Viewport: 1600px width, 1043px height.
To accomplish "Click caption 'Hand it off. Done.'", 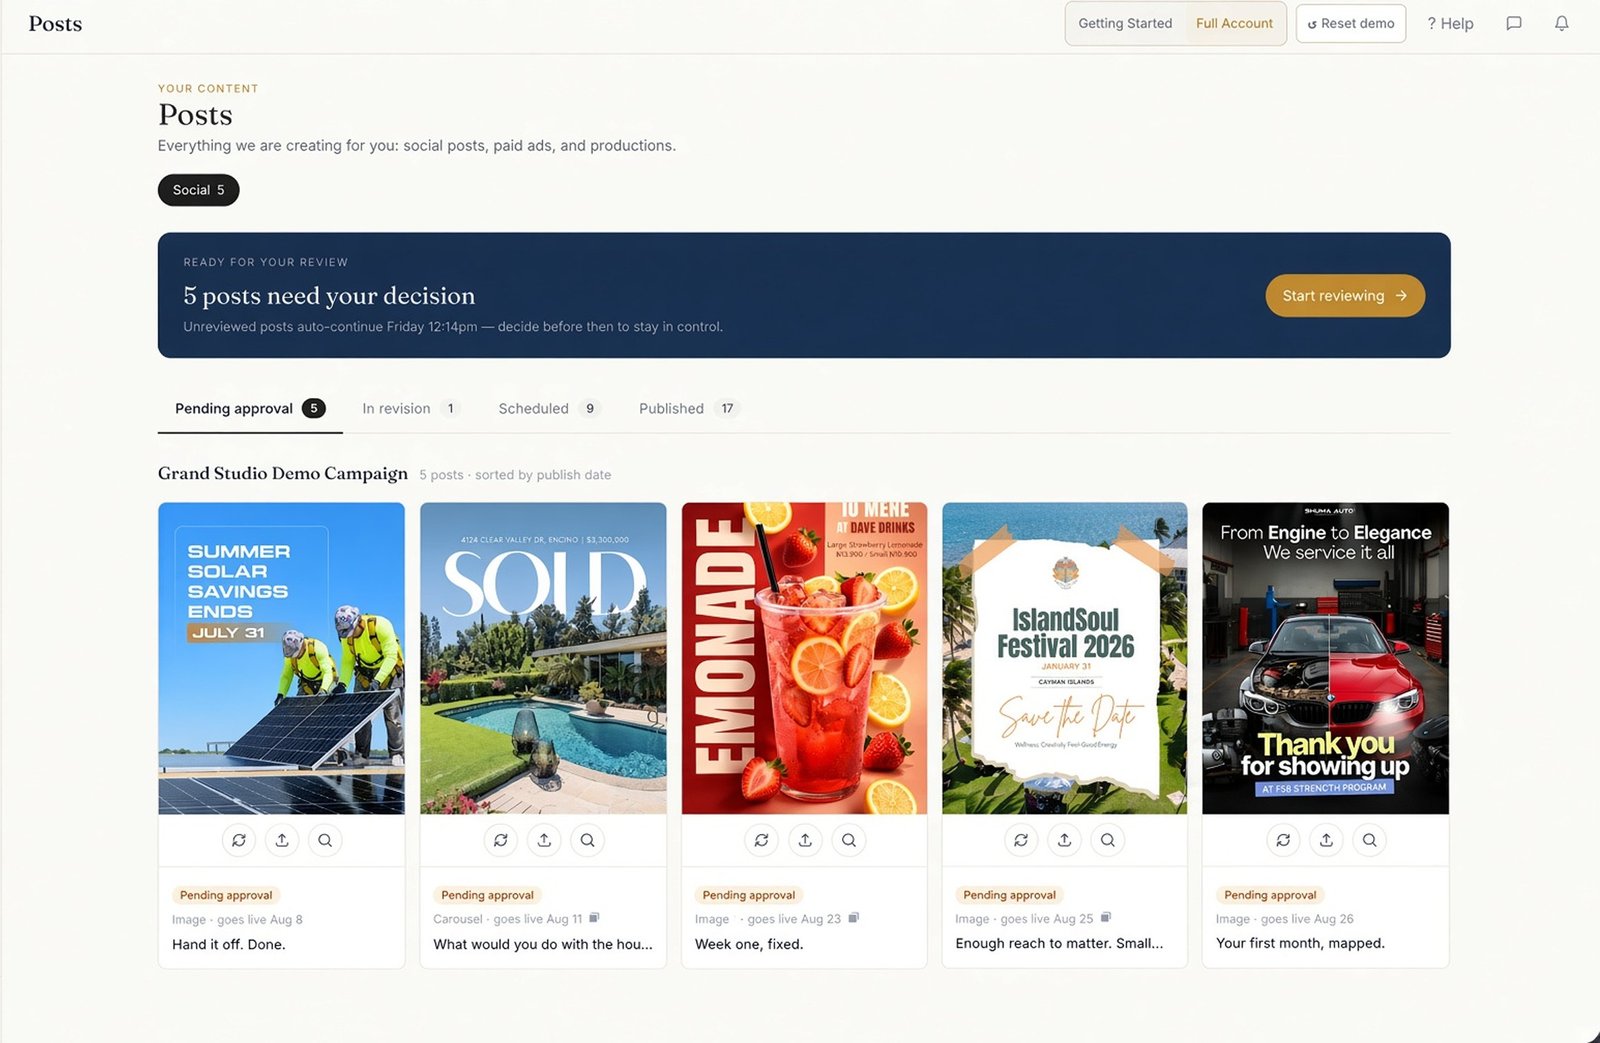I will point(229,944).
